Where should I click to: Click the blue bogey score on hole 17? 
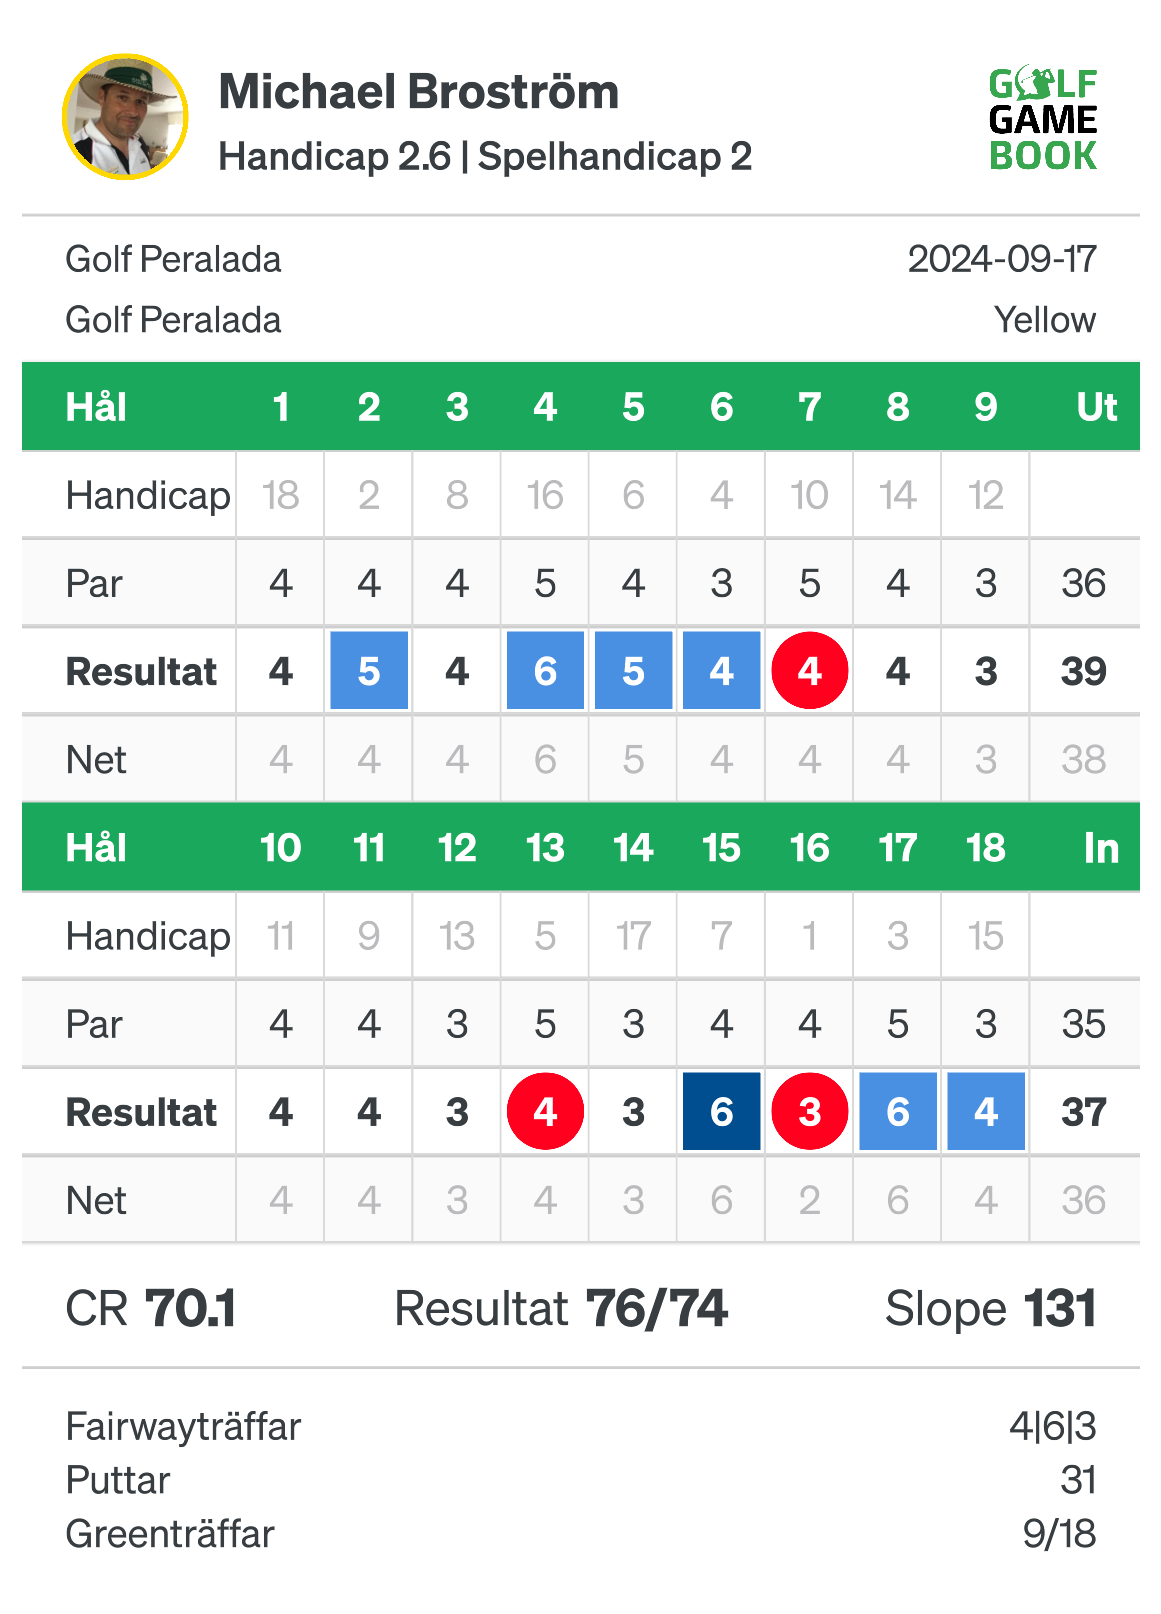pyautogui.click(x=898, y=1111)
